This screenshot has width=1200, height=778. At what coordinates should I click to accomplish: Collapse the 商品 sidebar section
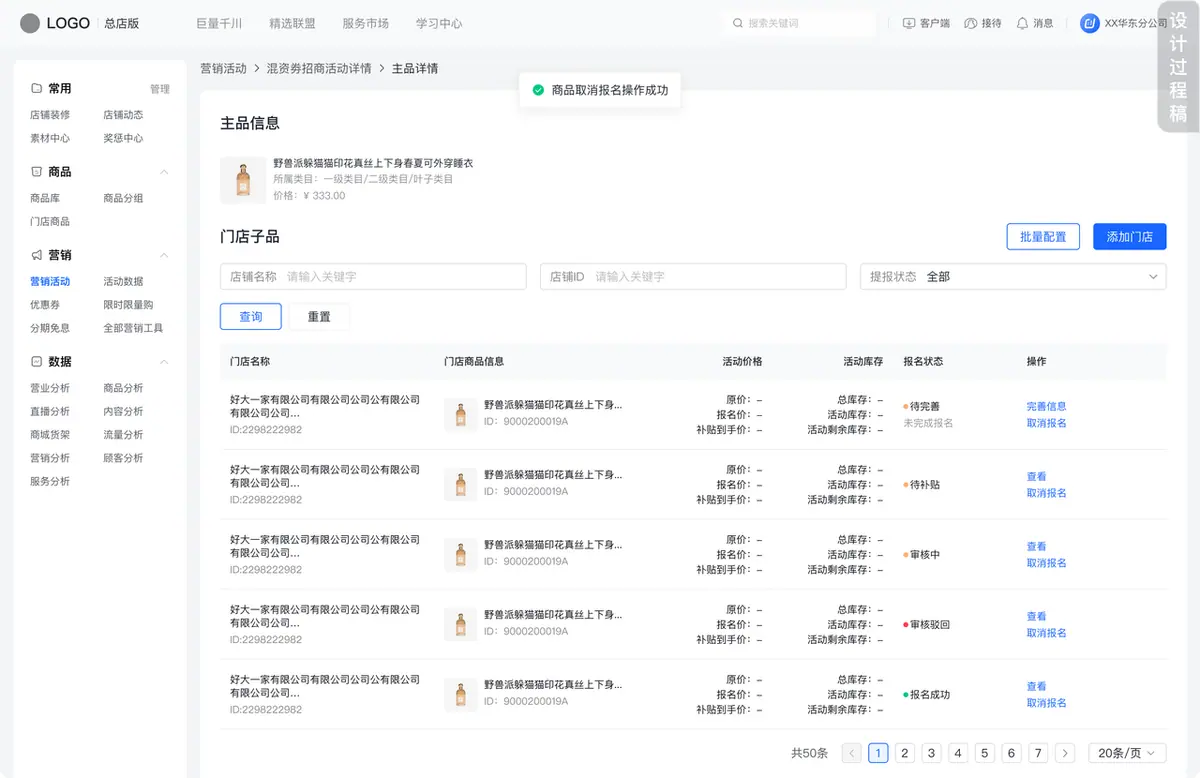coord(164,172)
